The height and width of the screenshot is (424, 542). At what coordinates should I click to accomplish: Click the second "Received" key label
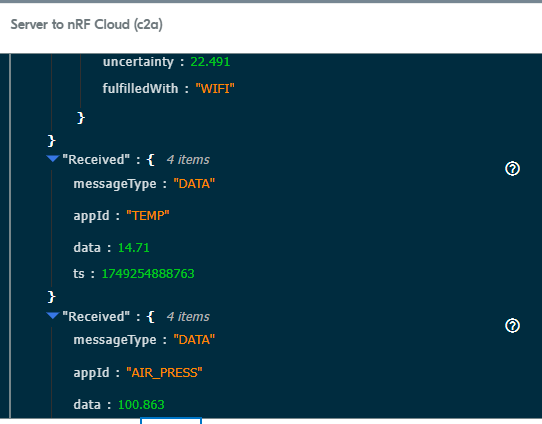pyautogui.click(x=96, y=317)
